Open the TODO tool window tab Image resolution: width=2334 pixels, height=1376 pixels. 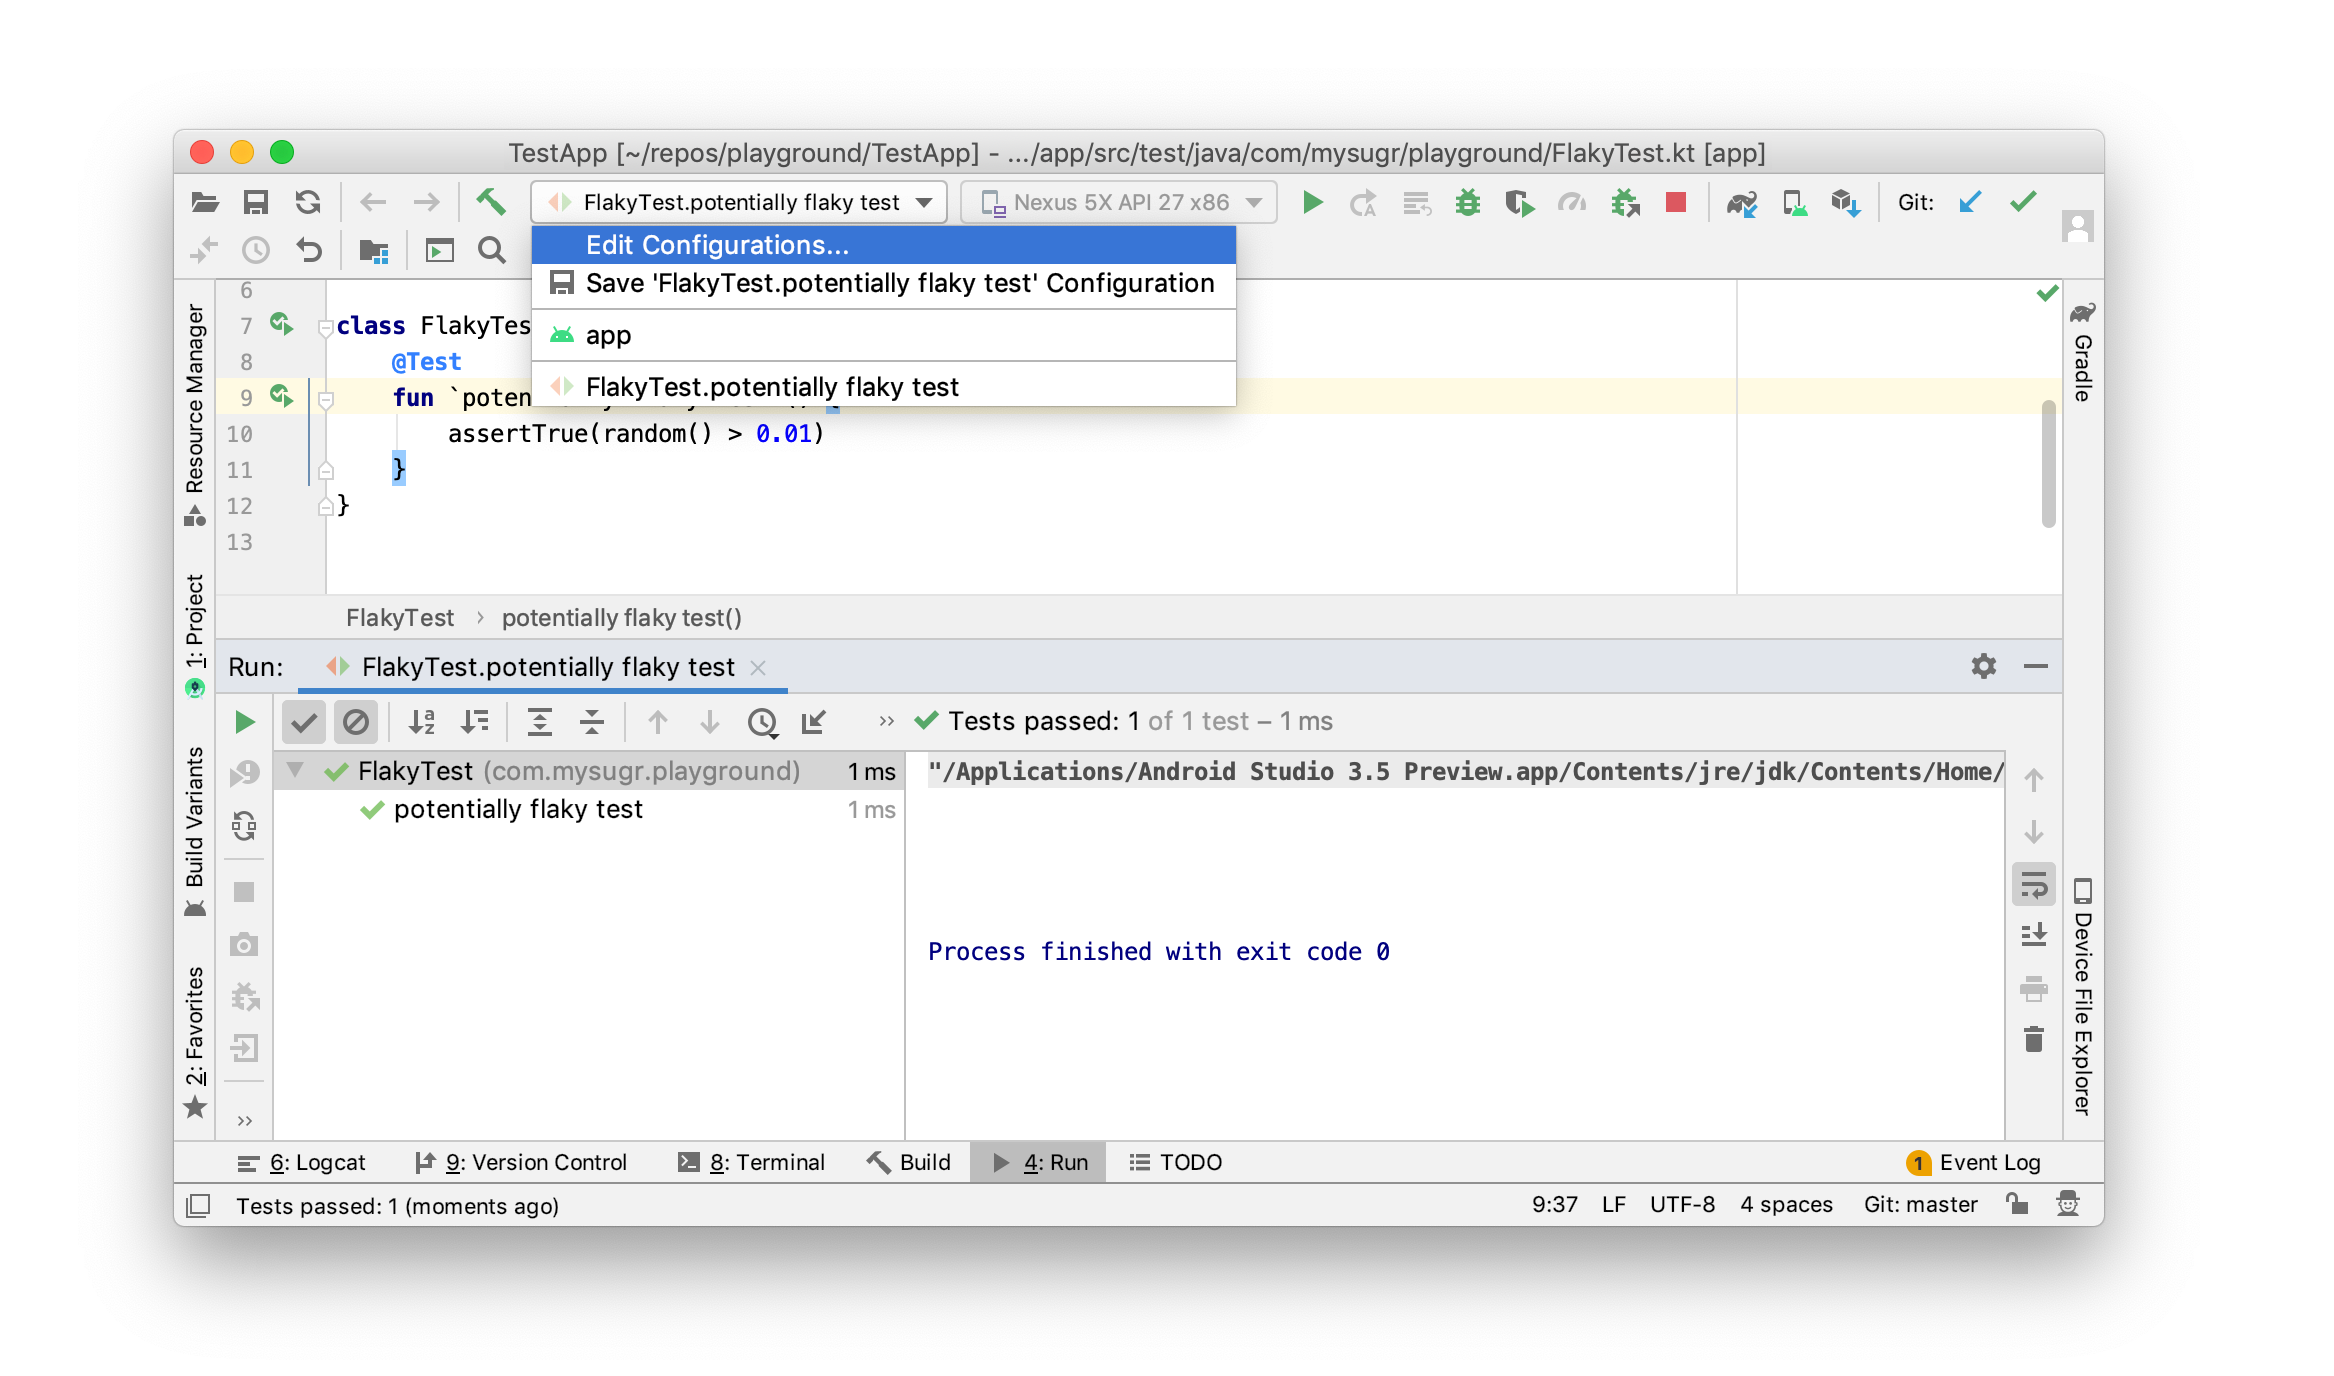coord(1176,1162)
